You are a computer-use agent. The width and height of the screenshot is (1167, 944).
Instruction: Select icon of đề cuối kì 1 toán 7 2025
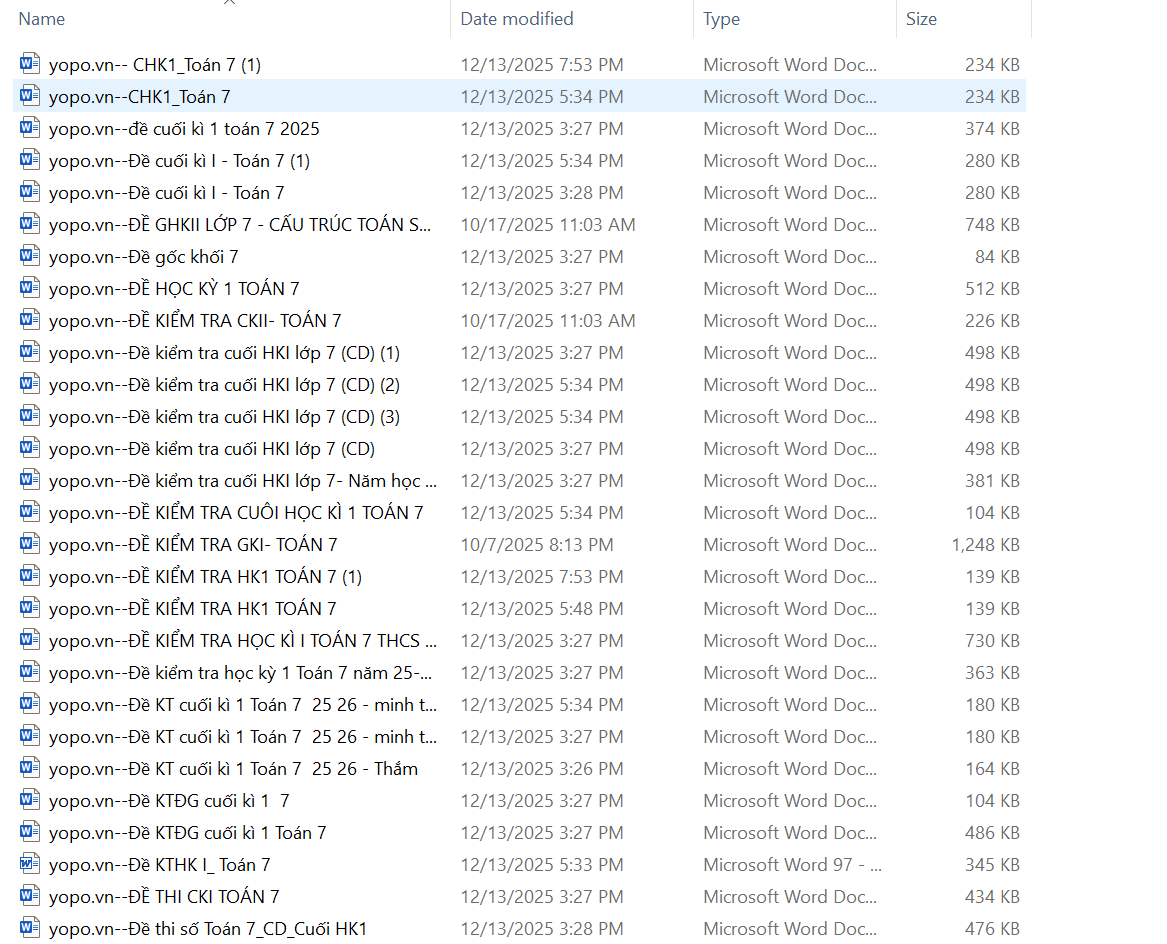click(30, 129)
